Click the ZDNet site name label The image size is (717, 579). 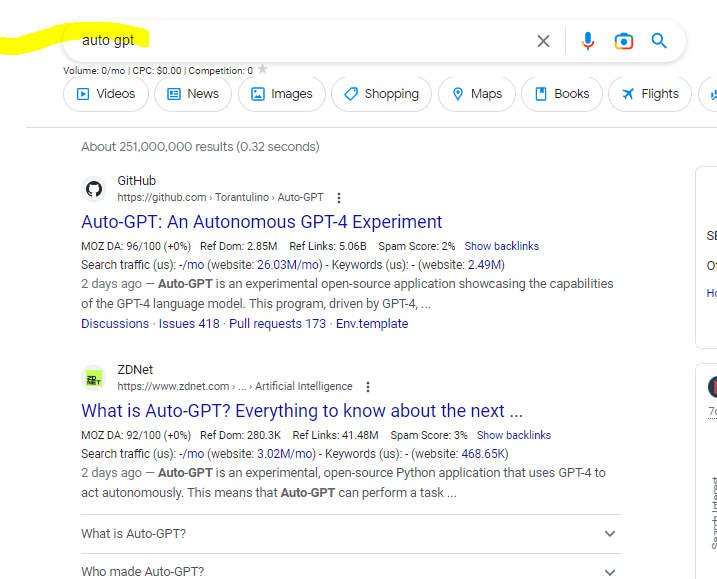(135, 370)
